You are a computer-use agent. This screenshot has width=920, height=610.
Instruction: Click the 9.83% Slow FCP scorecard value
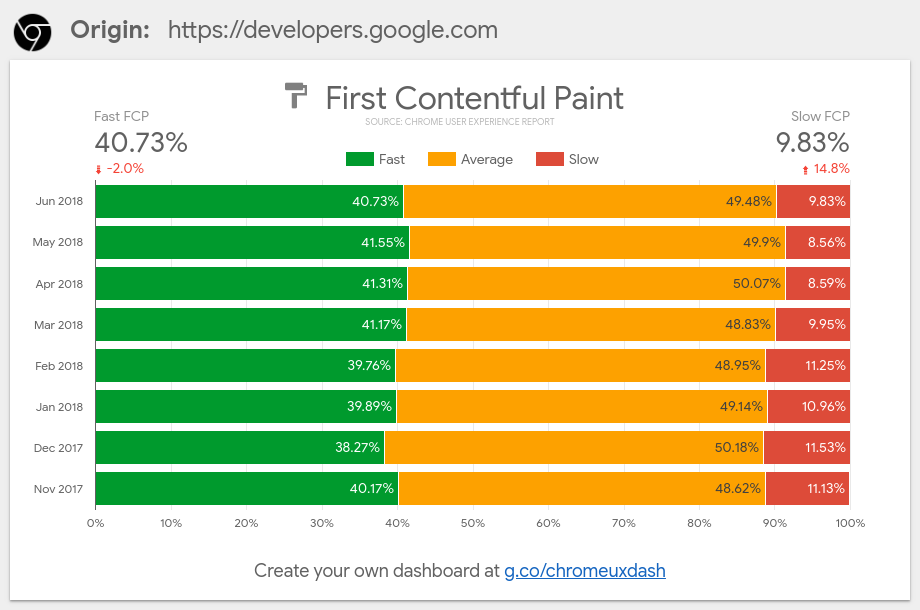813,143
